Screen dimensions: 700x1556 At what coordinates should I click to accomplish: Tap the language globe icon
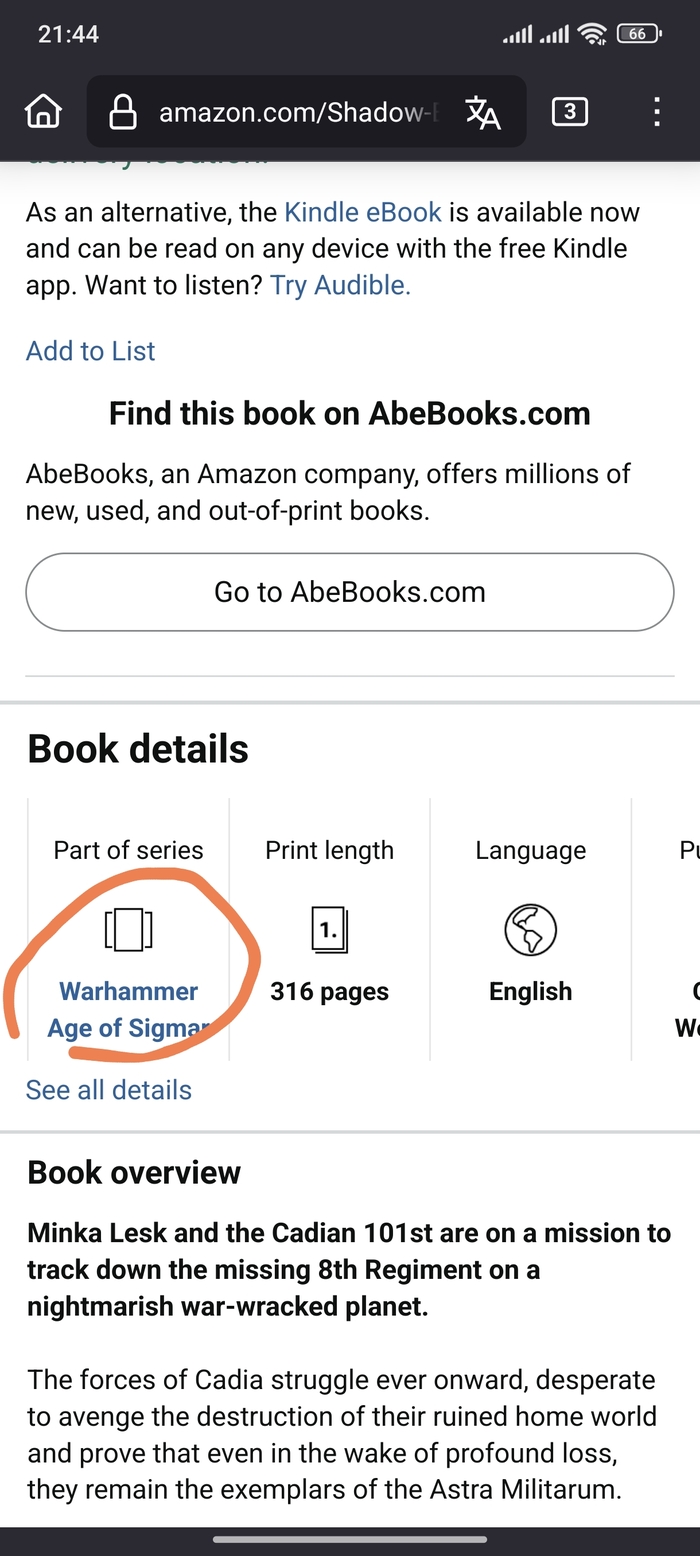(530, 929)
